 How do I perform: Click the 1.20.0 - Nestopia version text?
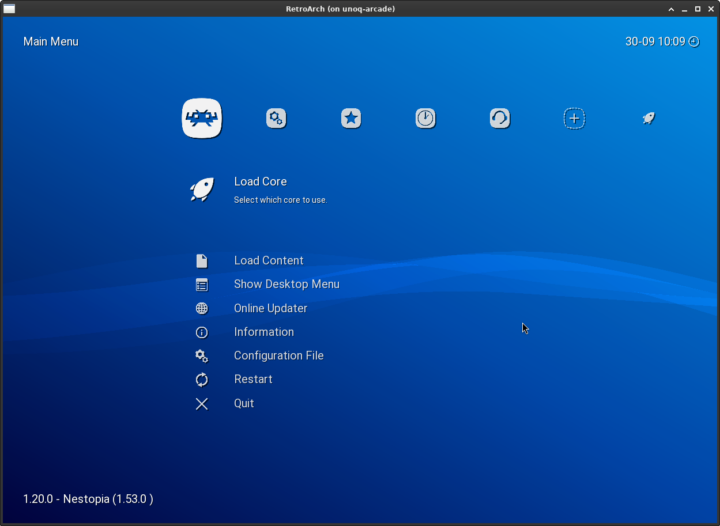click(88, 499)
